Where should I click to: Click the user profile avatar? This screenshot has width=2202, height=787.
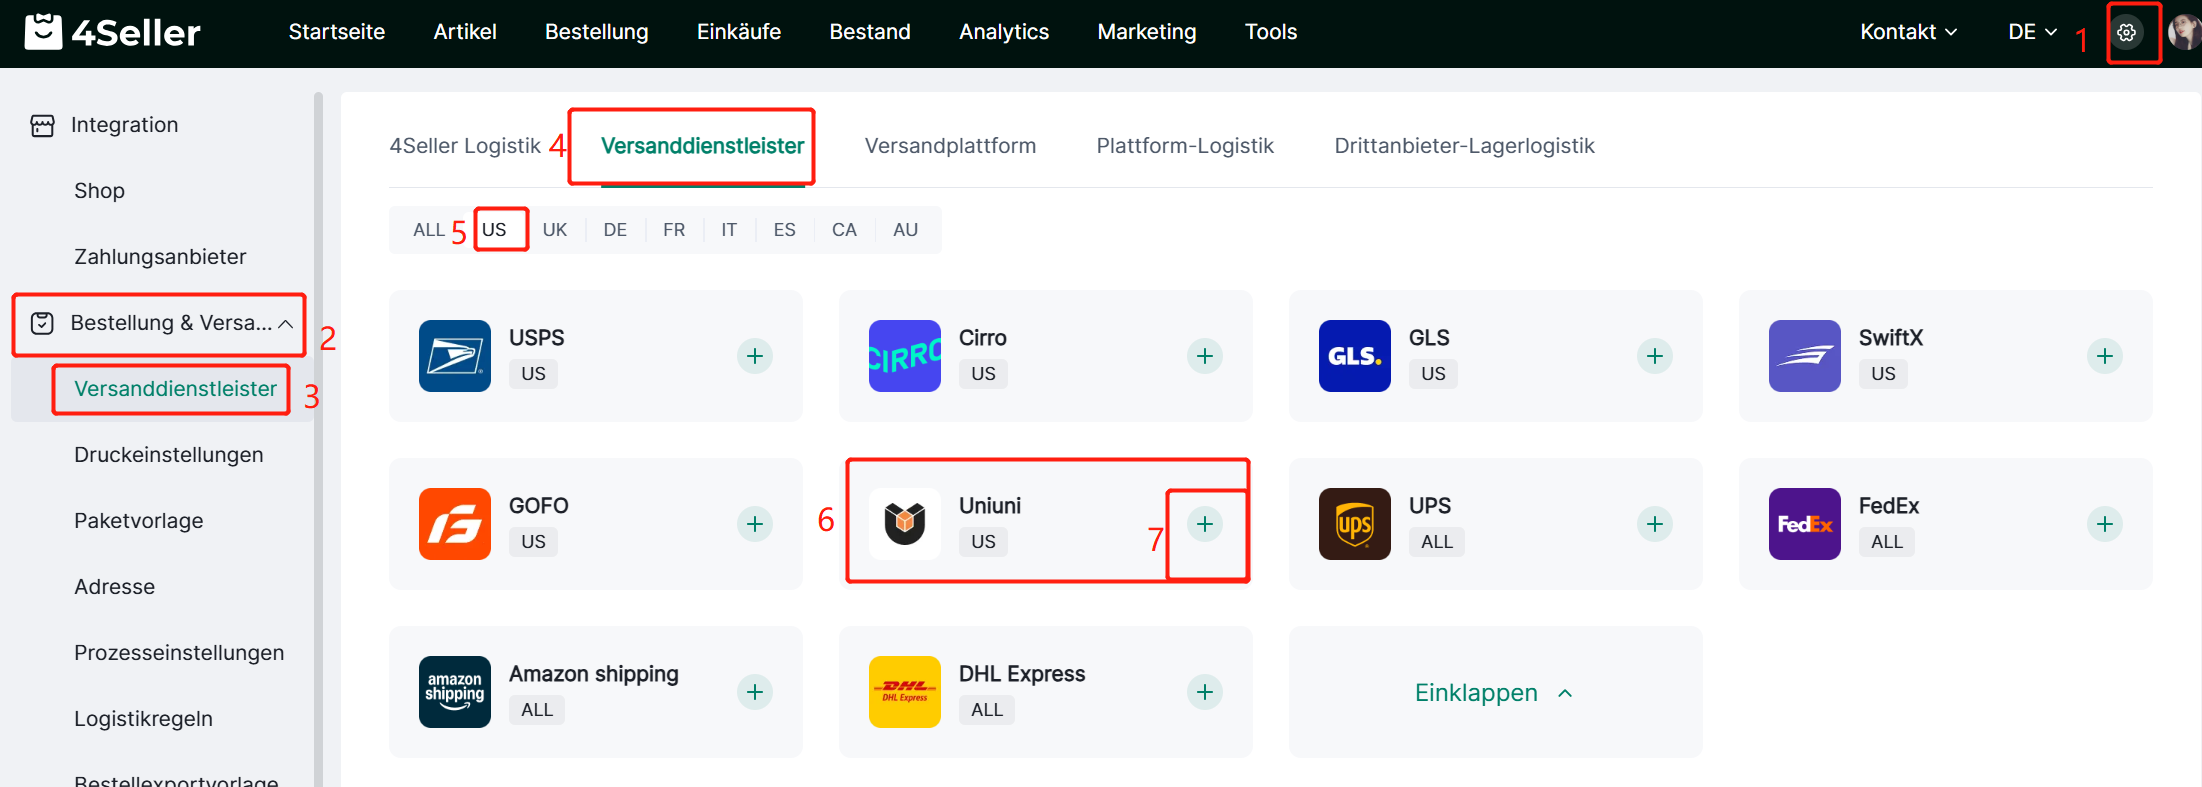pos(2183,33)
